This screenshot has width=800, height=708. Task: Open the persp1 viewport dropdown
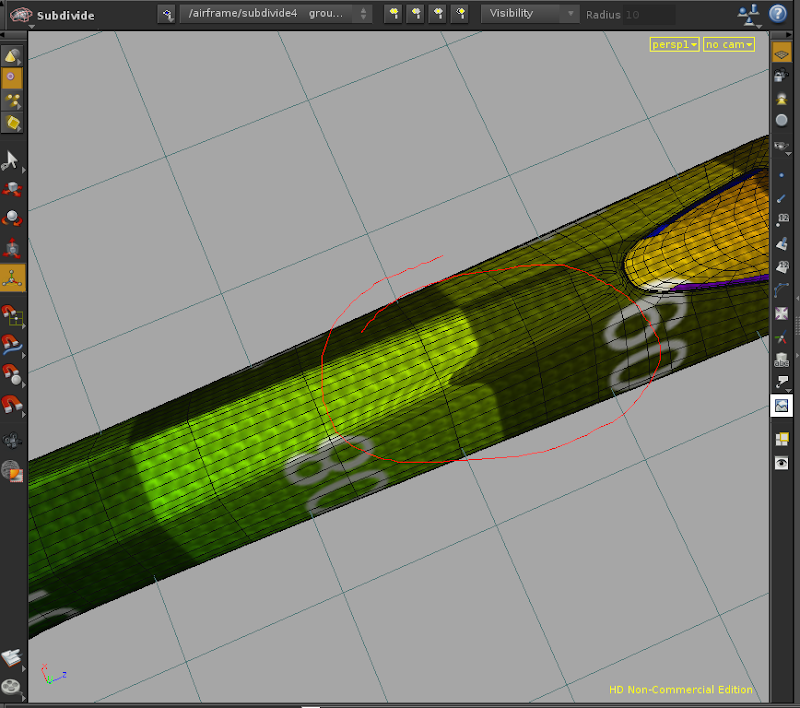tap(673, 44)
